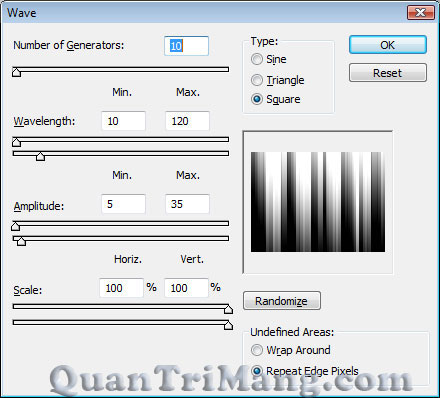Click the Amplitude label
Viewport: 440px width, 398px height.
[x=39, y=206]
